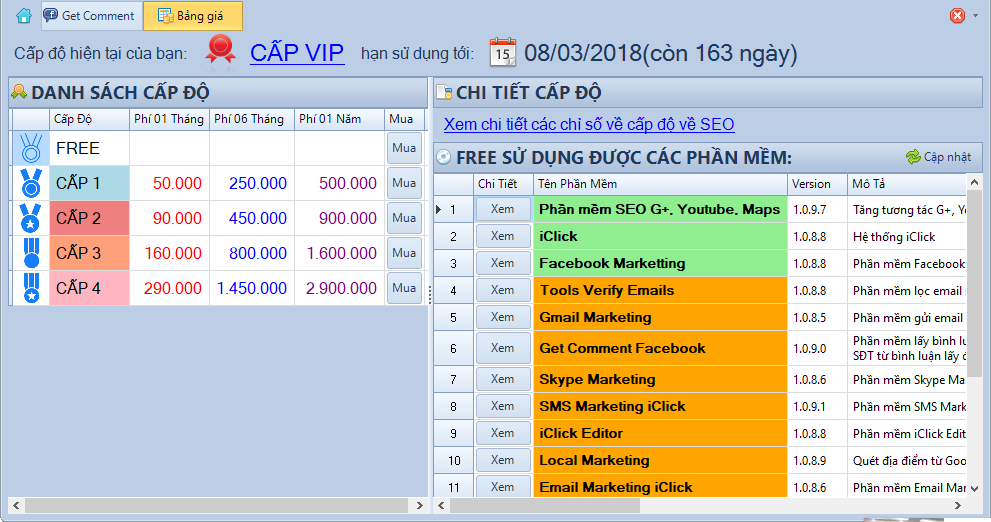This screenshot has width=991, height=522.
Task: Click the CHI TIẾT CẤP ĐỘ panel icon
Action: click(444, 93)
